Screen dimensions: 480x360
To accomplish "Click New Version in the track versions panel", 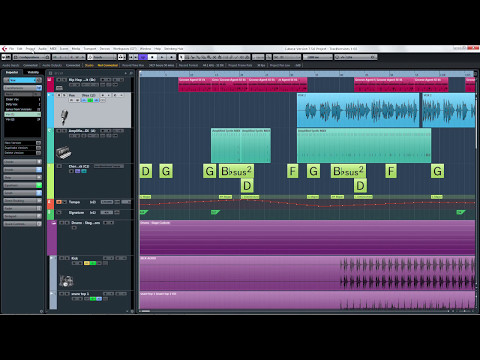I will (x=22, y=143).
